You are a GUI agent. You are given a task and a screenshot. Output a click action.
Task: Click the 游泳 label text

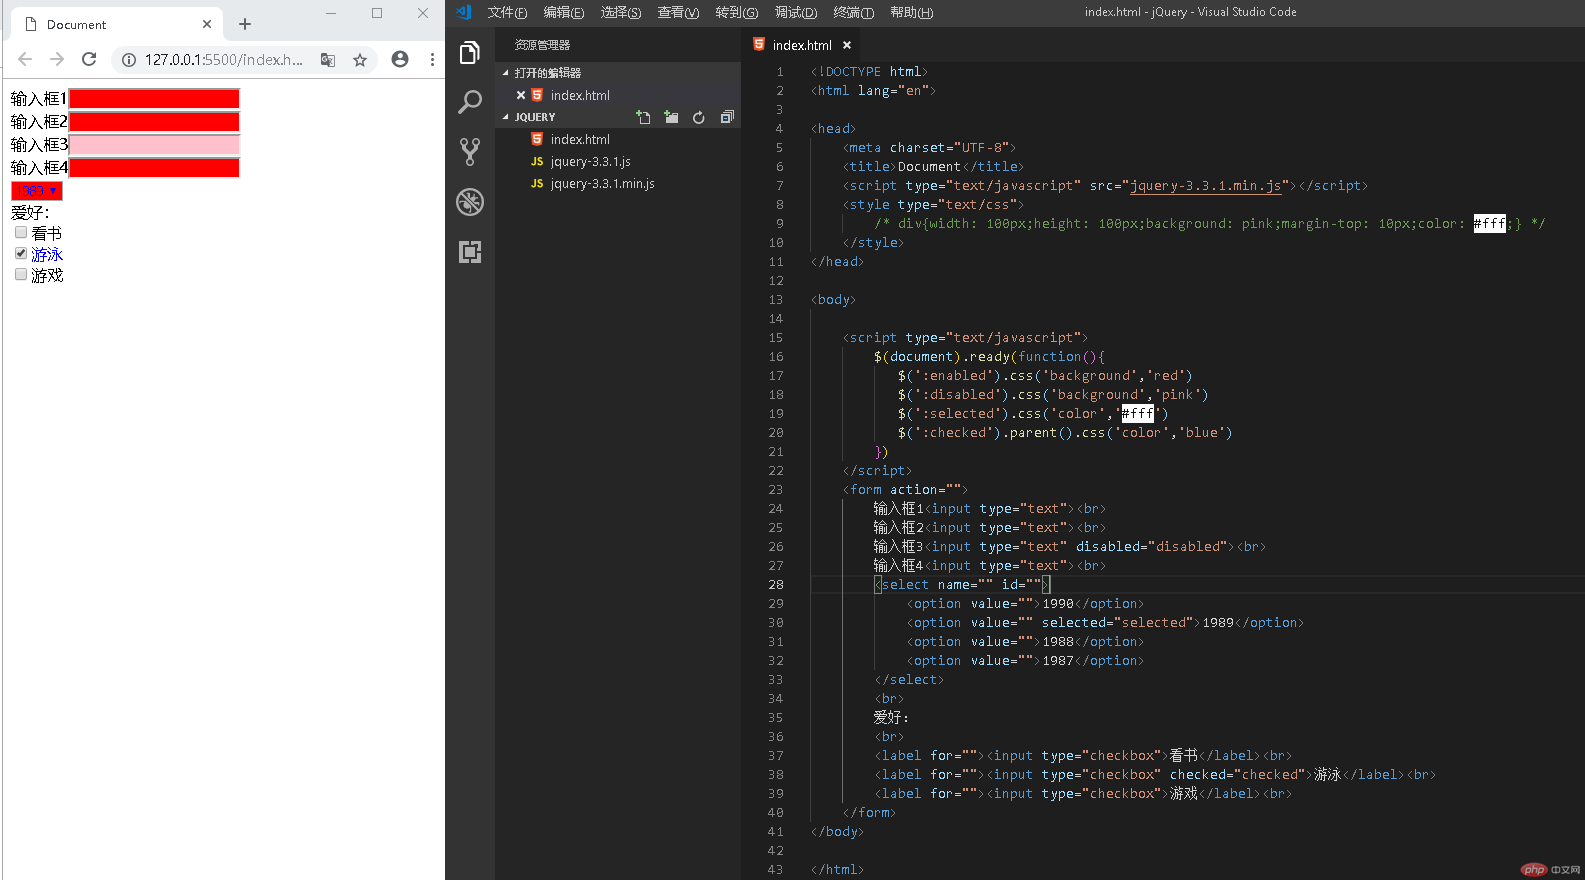[x=47, y=254]
